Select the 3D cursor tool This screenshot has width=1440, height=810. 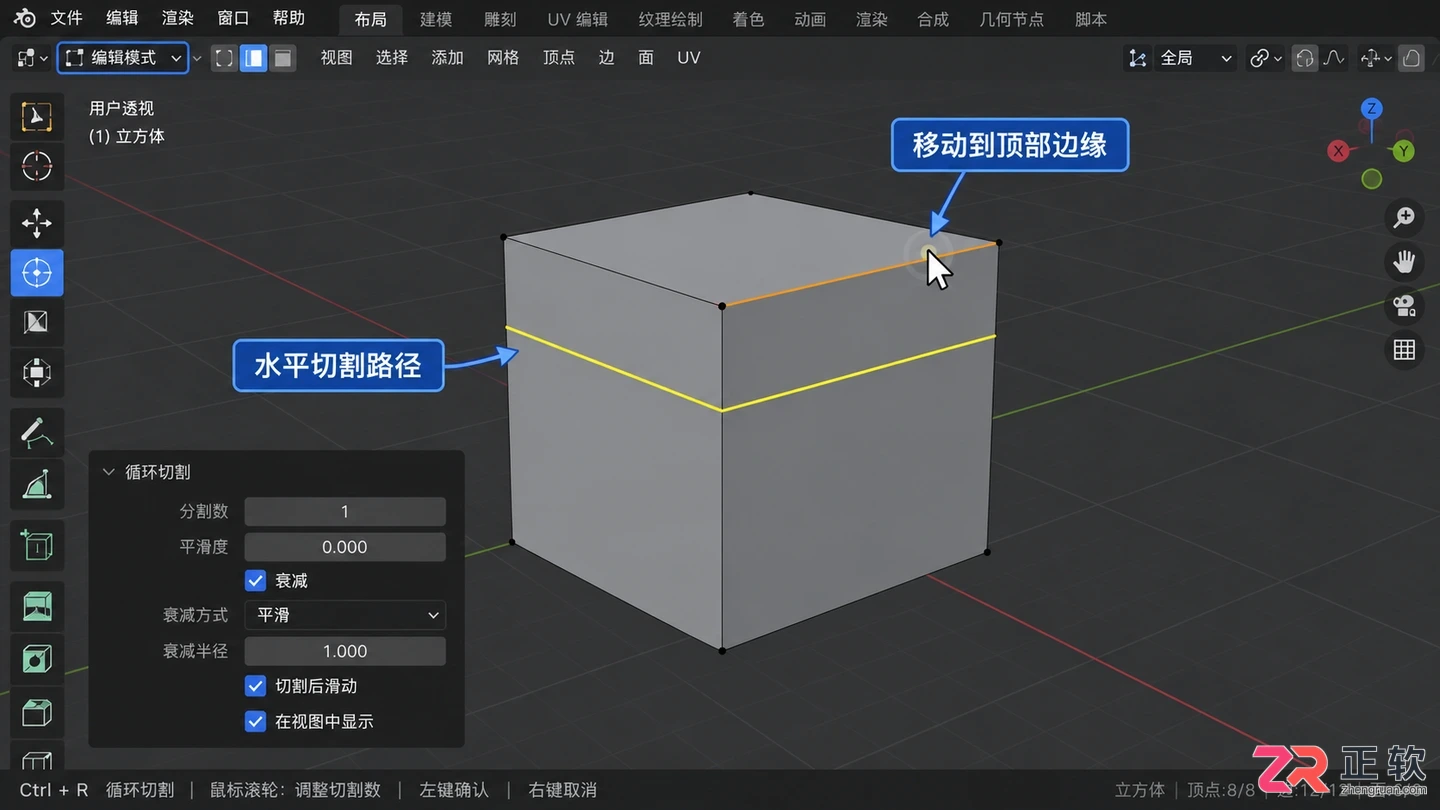[x=37, y=166]
